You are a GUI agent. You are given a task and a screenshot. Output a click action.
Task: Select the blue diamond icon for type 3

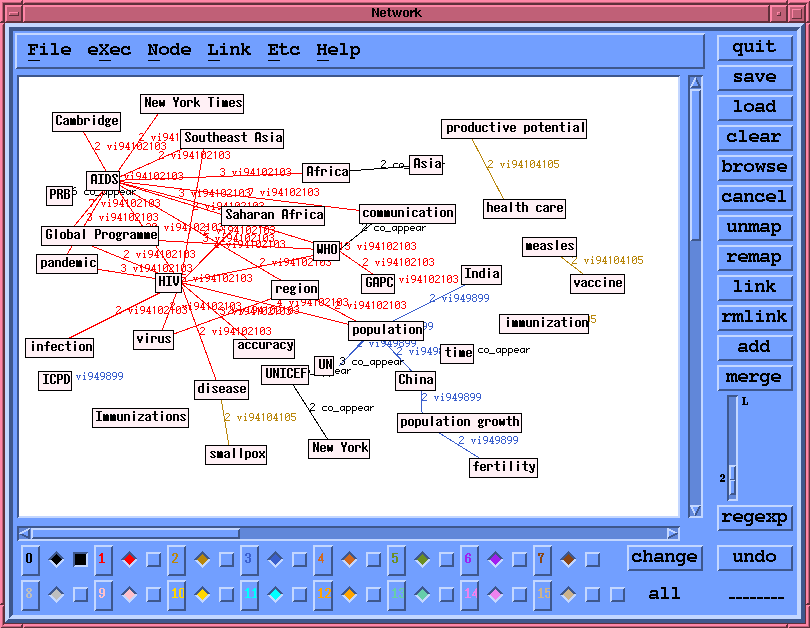click(275, 559)
